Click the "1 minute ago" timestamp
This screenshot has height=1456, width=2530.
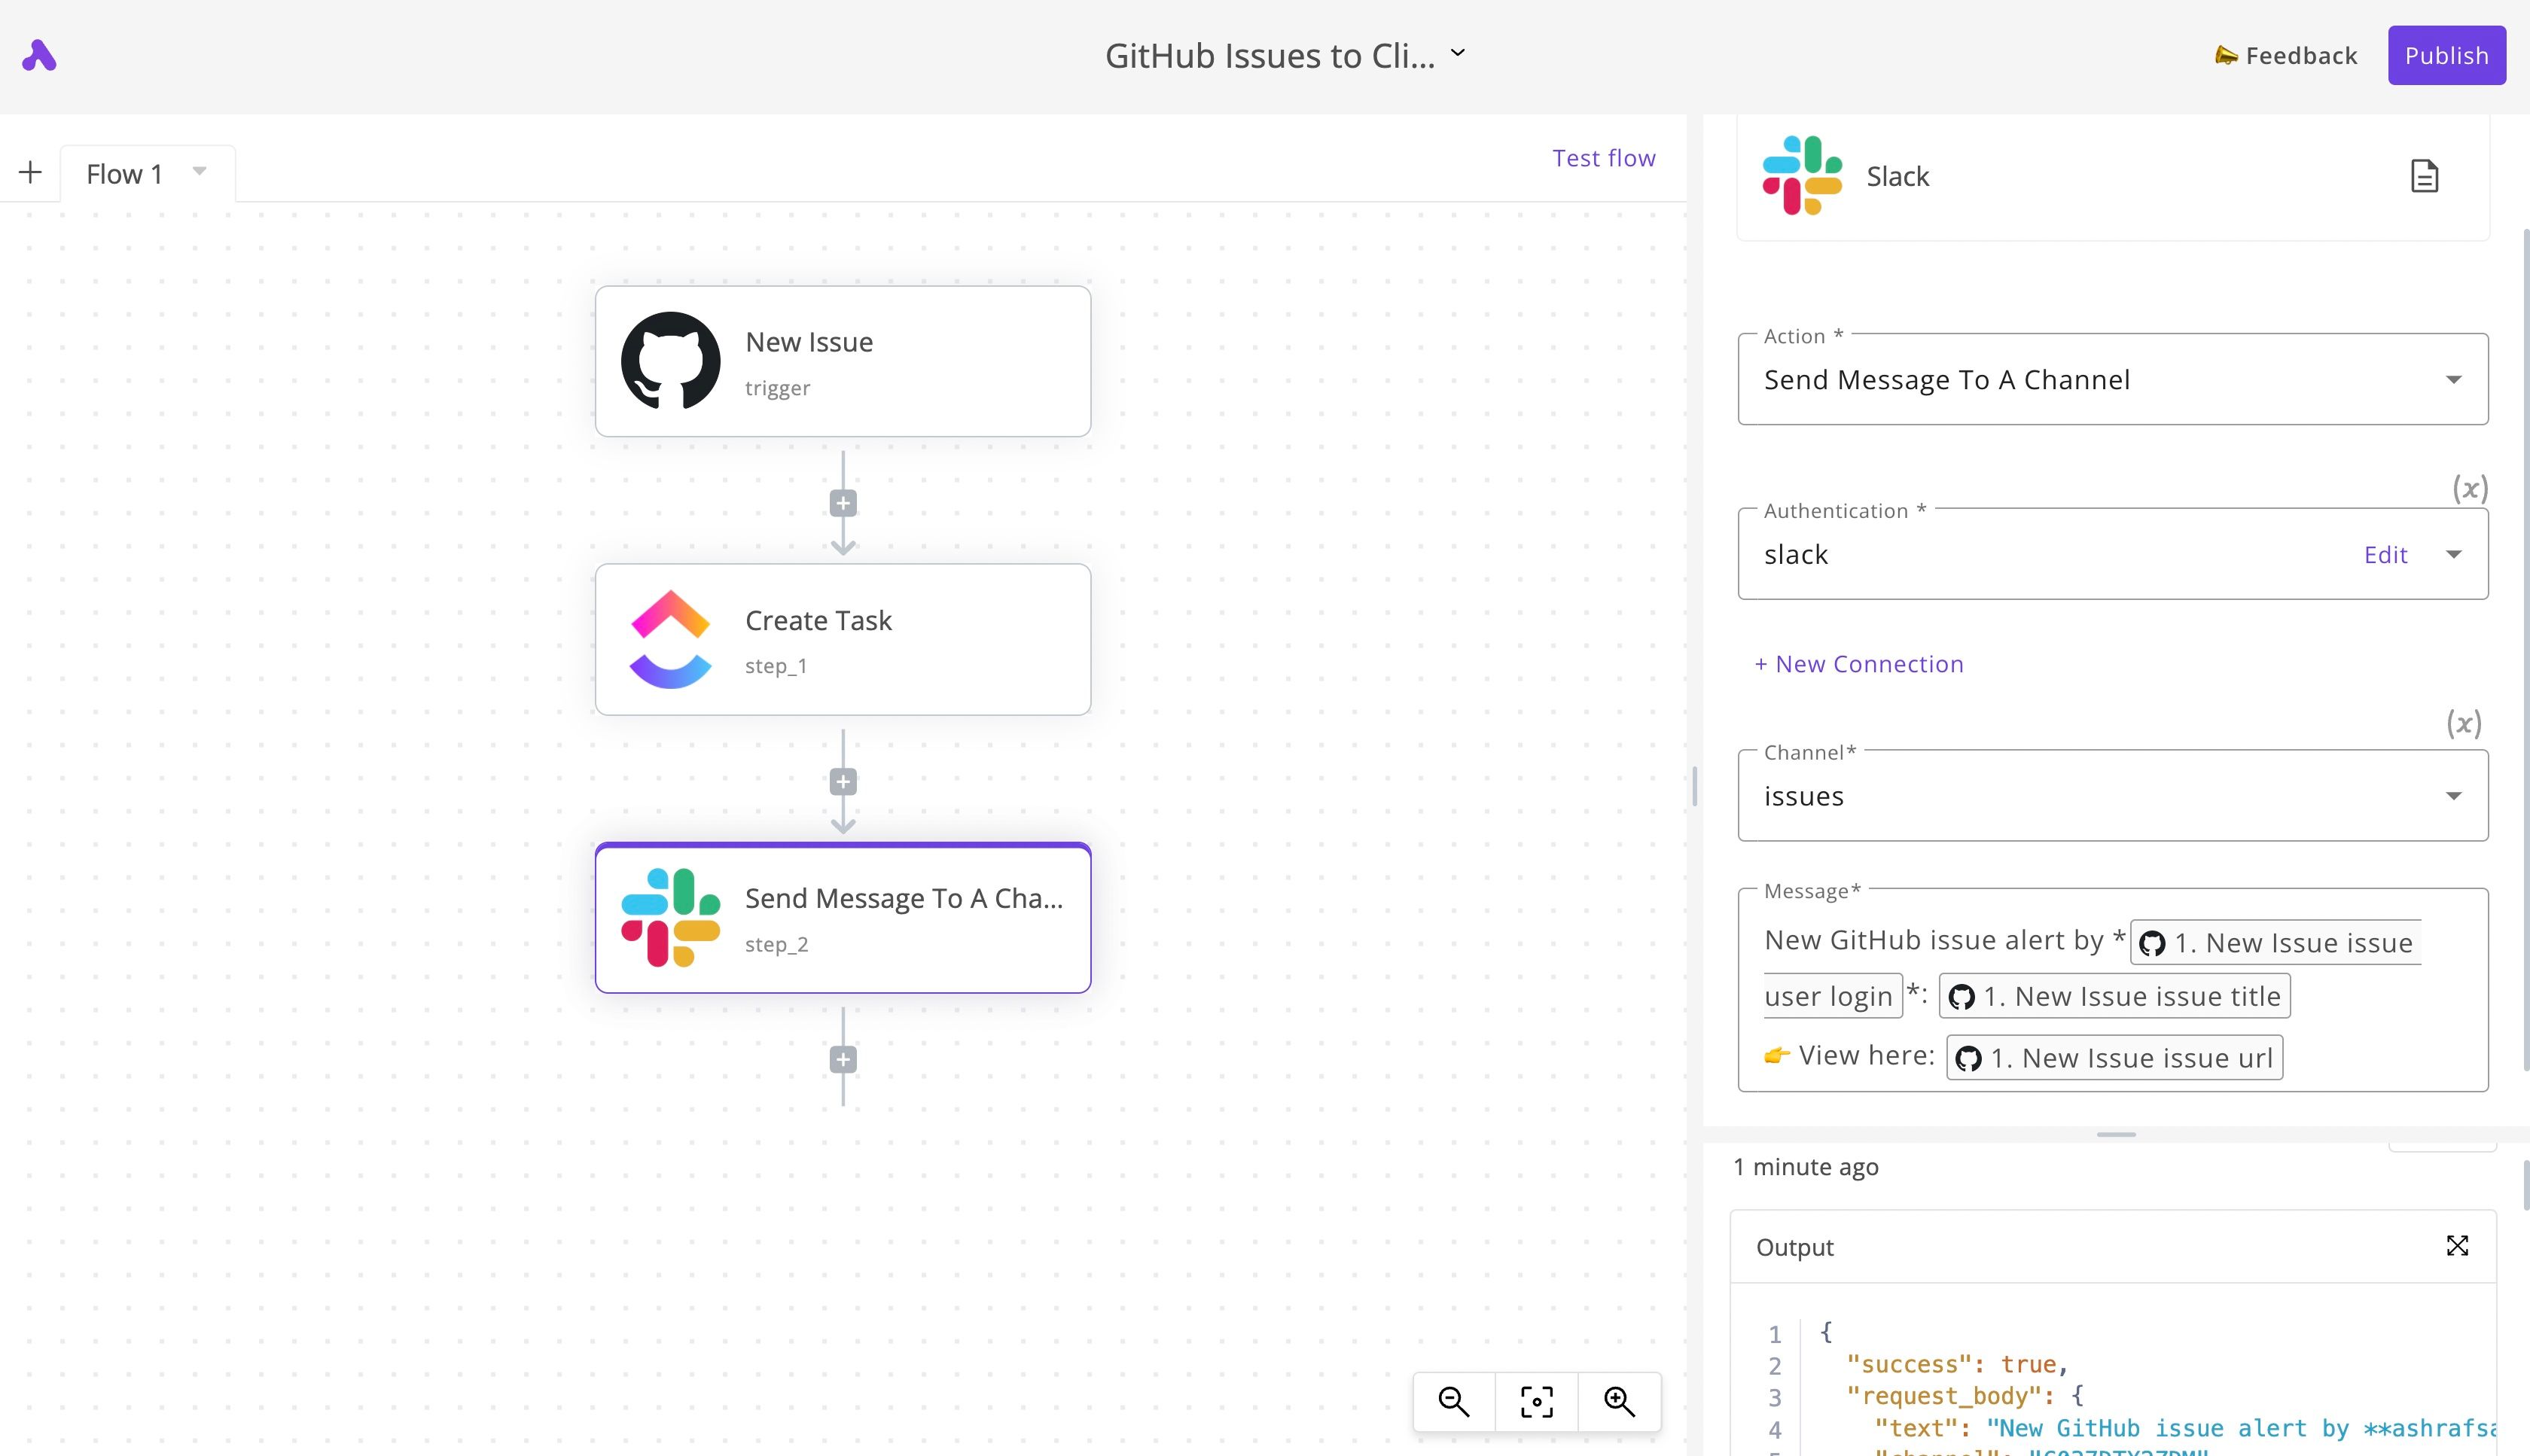coord(1806,1167)
